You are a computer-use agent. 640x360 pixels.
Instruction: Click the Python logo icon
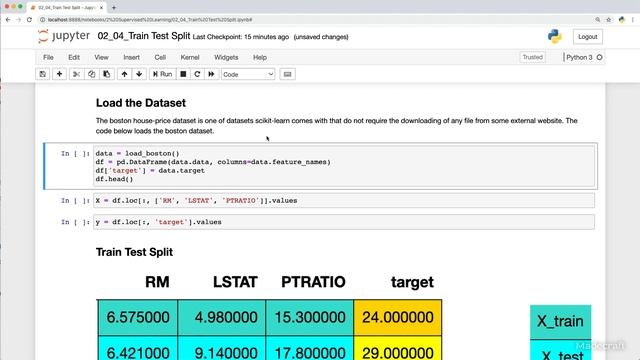pos(555,36)
